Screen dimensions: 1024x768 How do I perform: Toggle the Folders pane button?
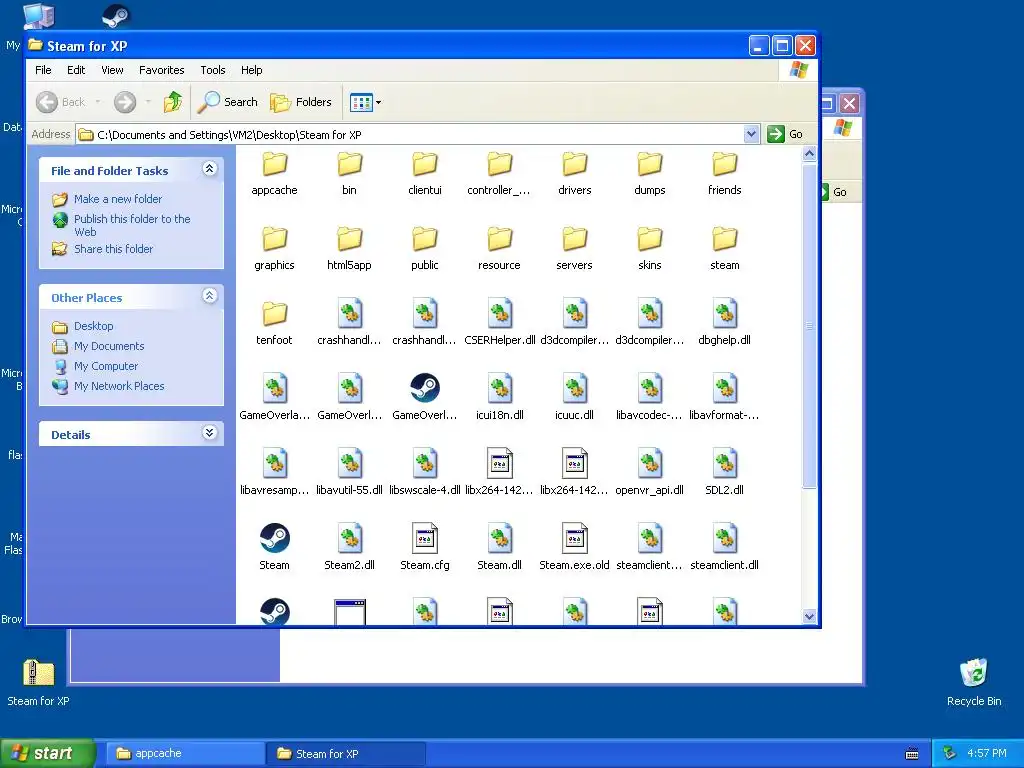(x=301, y=102)
